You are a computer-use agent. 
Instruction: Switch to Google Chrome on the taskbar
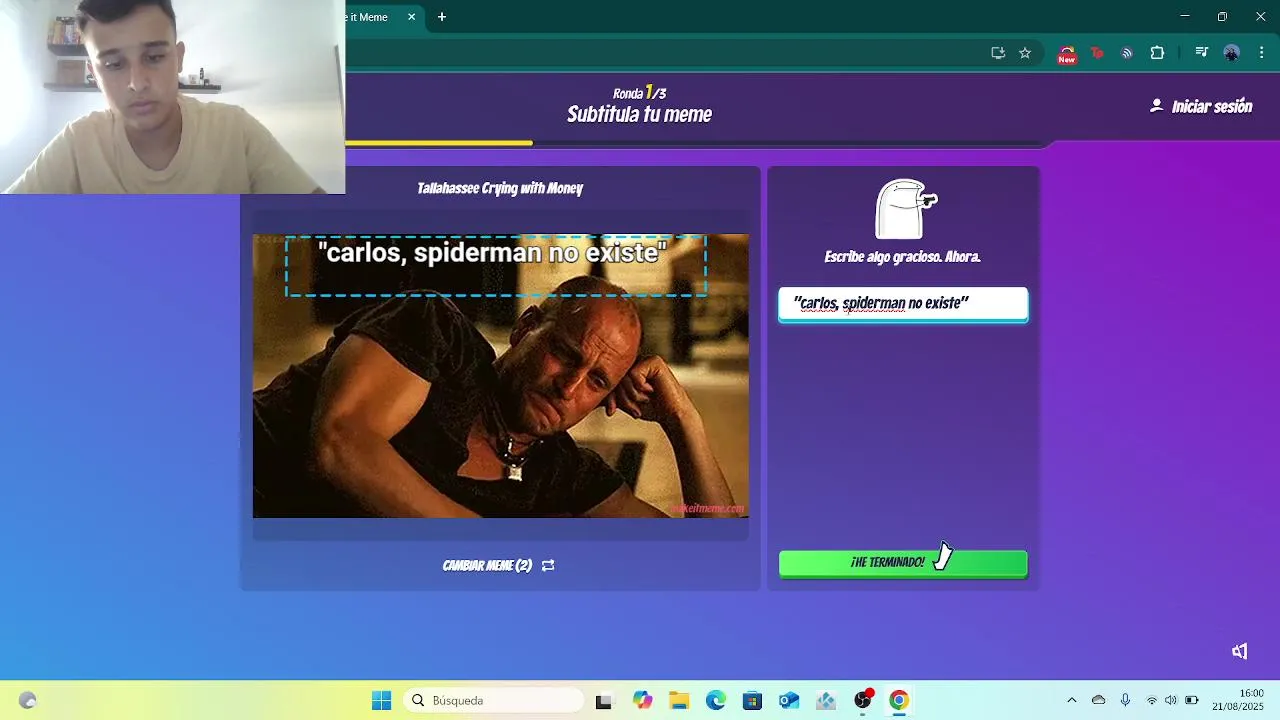(899, 701)
